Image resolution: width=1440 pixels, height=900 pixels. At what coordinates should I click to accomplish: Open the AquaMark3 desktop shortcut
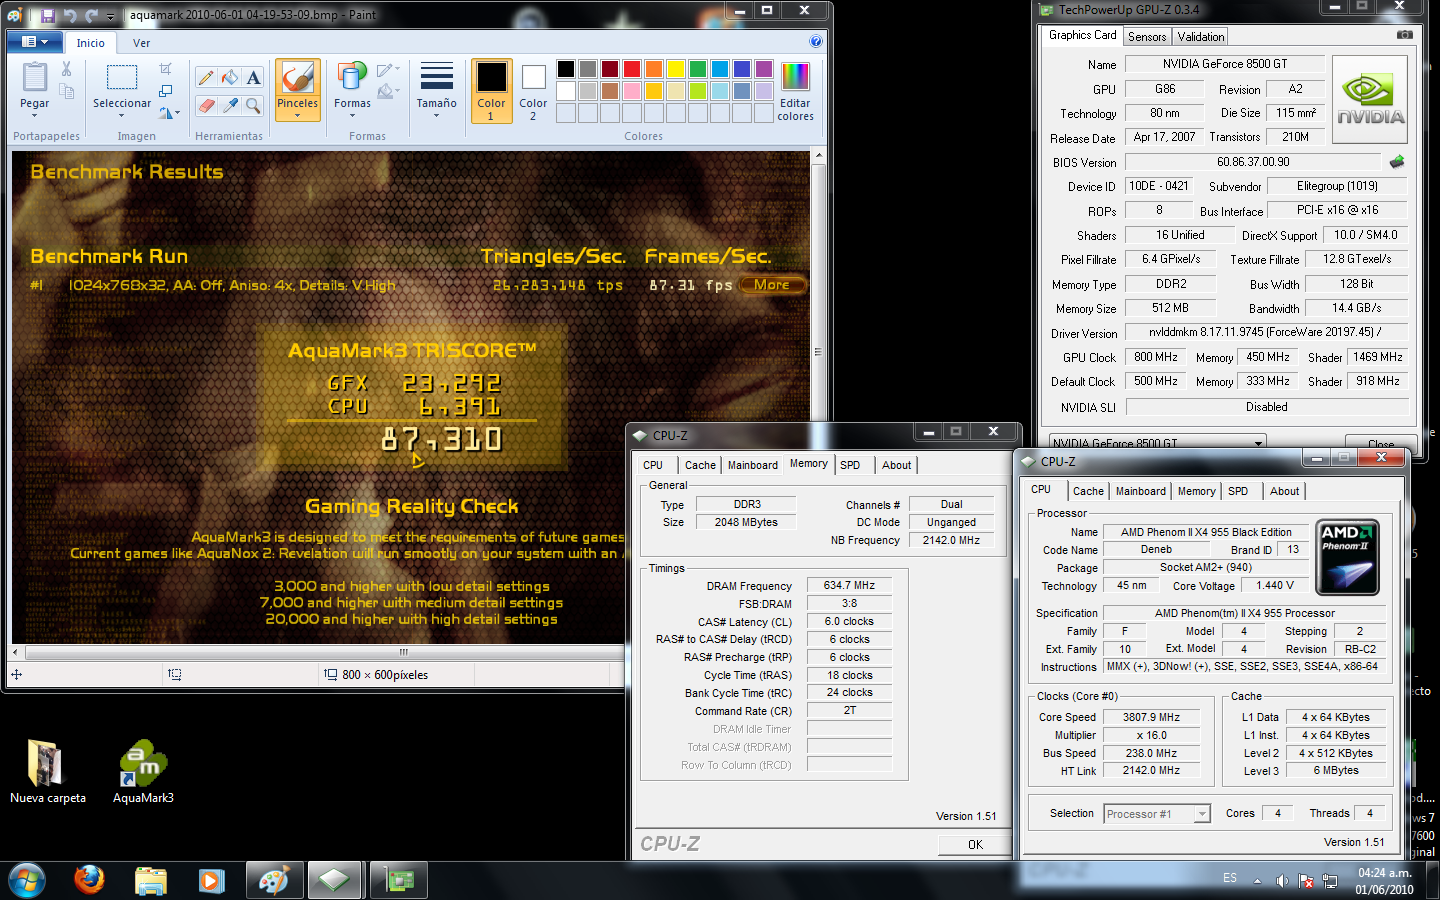(x=143, y=771)
